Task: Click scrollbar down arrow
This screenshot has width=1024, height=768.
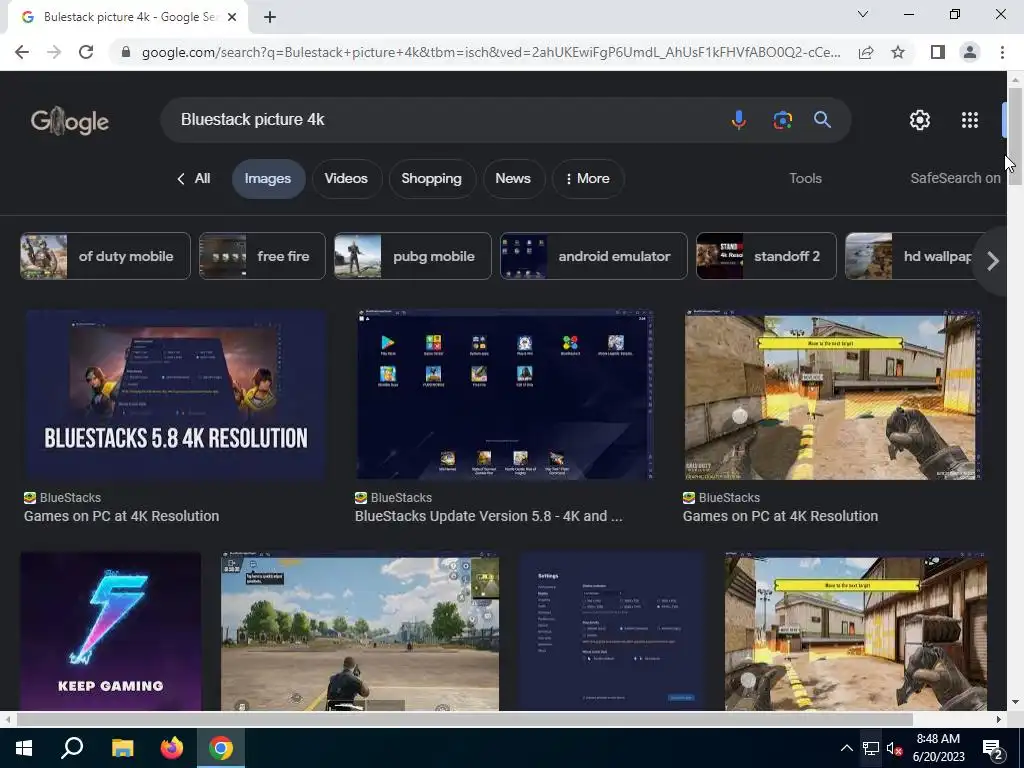Action: (1015, 702)
